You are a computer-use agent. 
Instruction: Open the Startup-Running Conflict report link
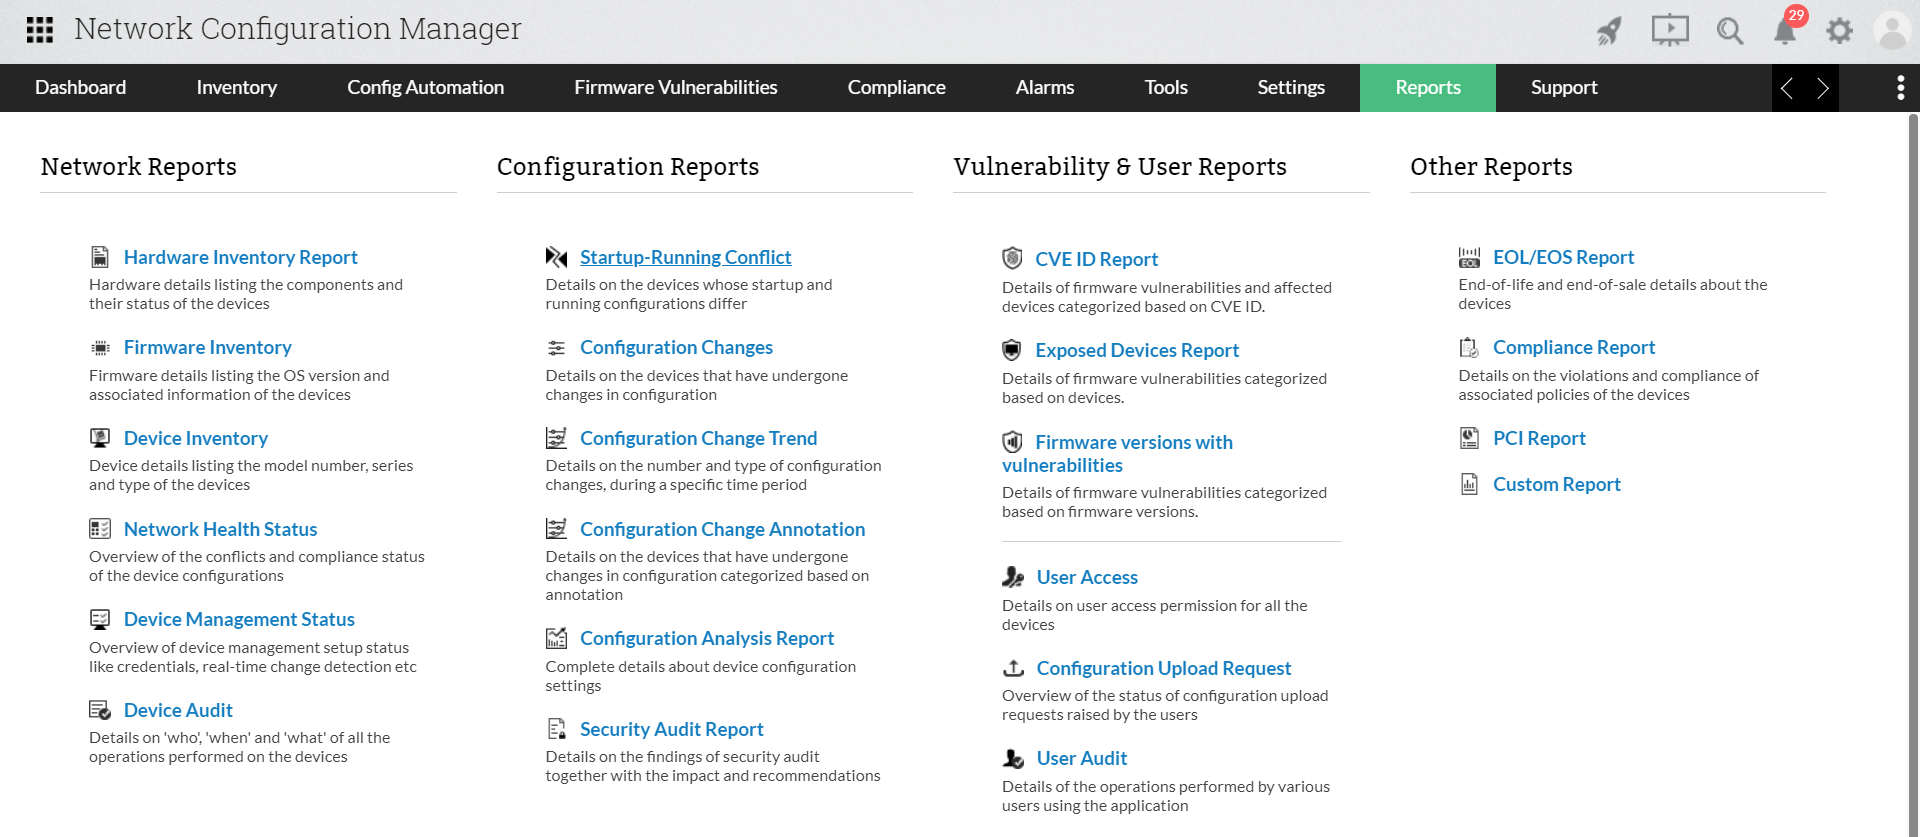point(685,257)
